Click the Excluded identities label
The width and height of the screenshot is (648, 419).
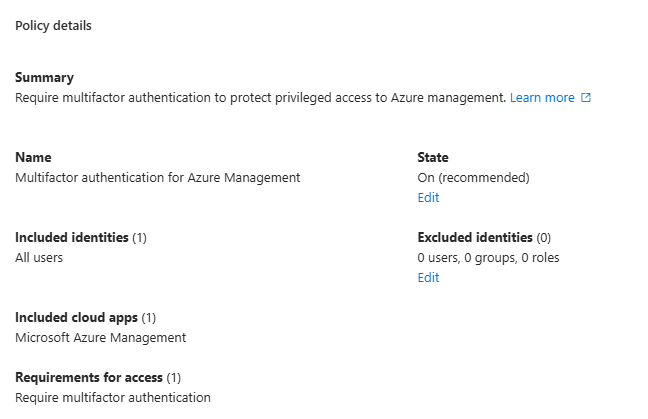tap(475, 238)
